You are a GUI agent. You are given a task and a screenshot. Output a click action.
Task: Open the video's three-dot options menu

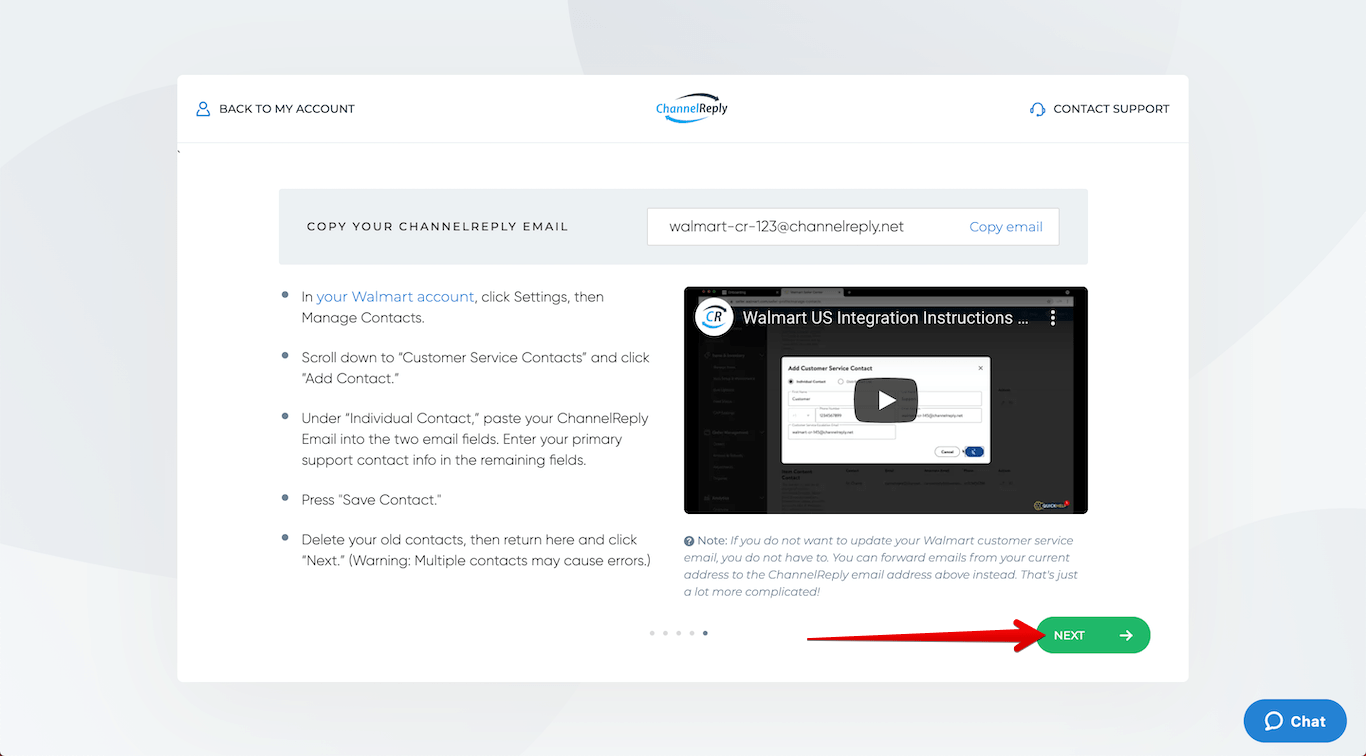pos(1053,317)
